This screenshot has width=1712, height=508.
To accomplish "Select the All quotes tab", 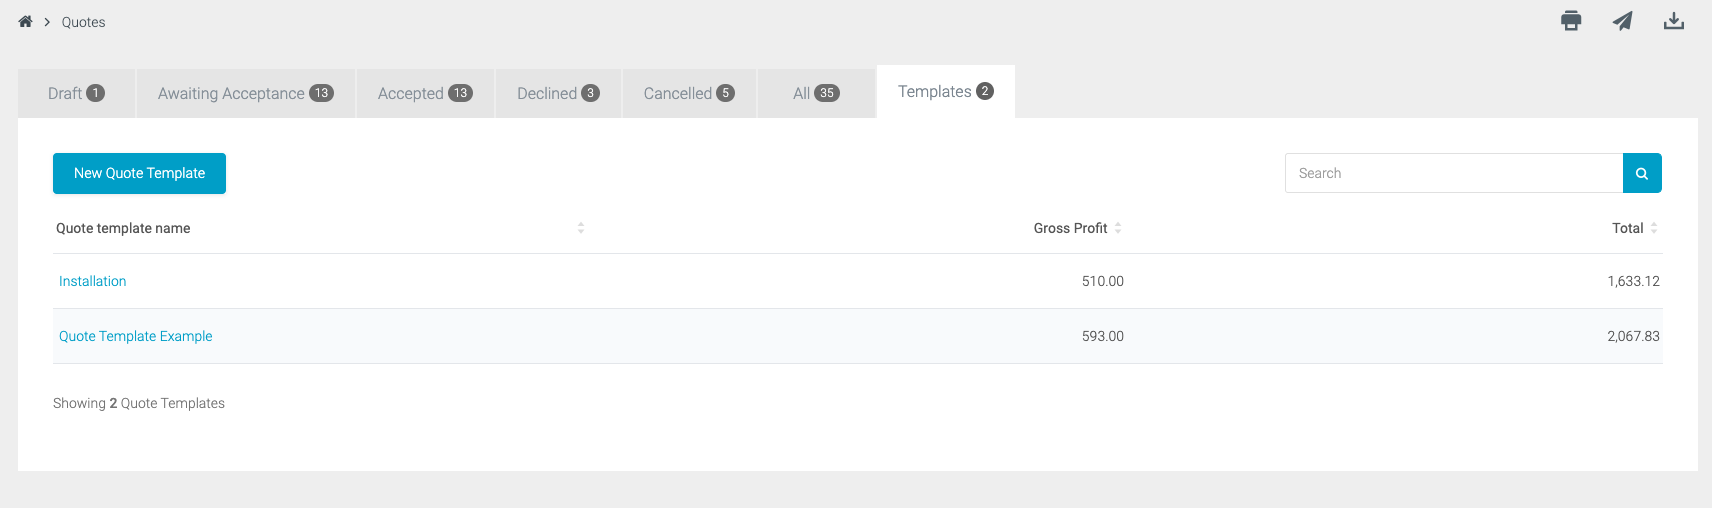I will (816, 93).
